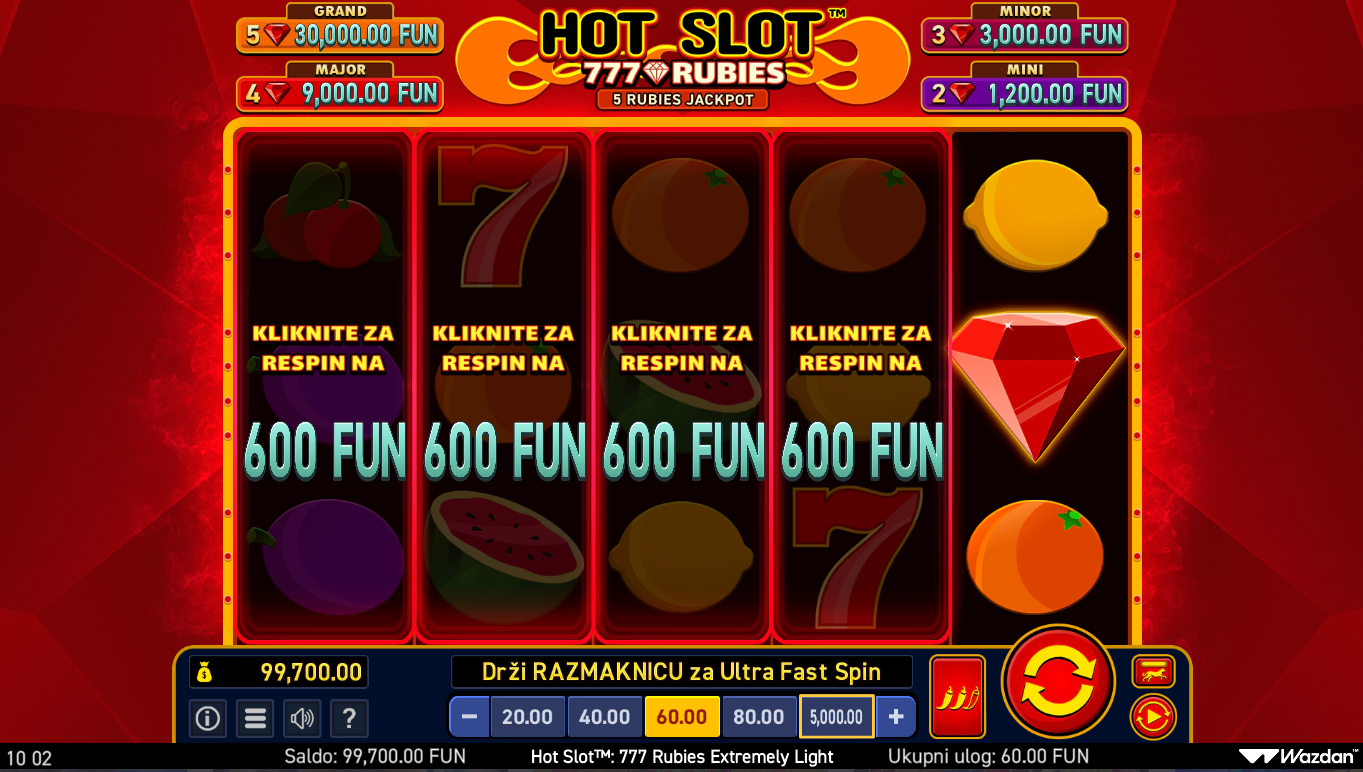Respin the first reel for 600 FUN
1363x772 pixels.
(x=324, y=386)
